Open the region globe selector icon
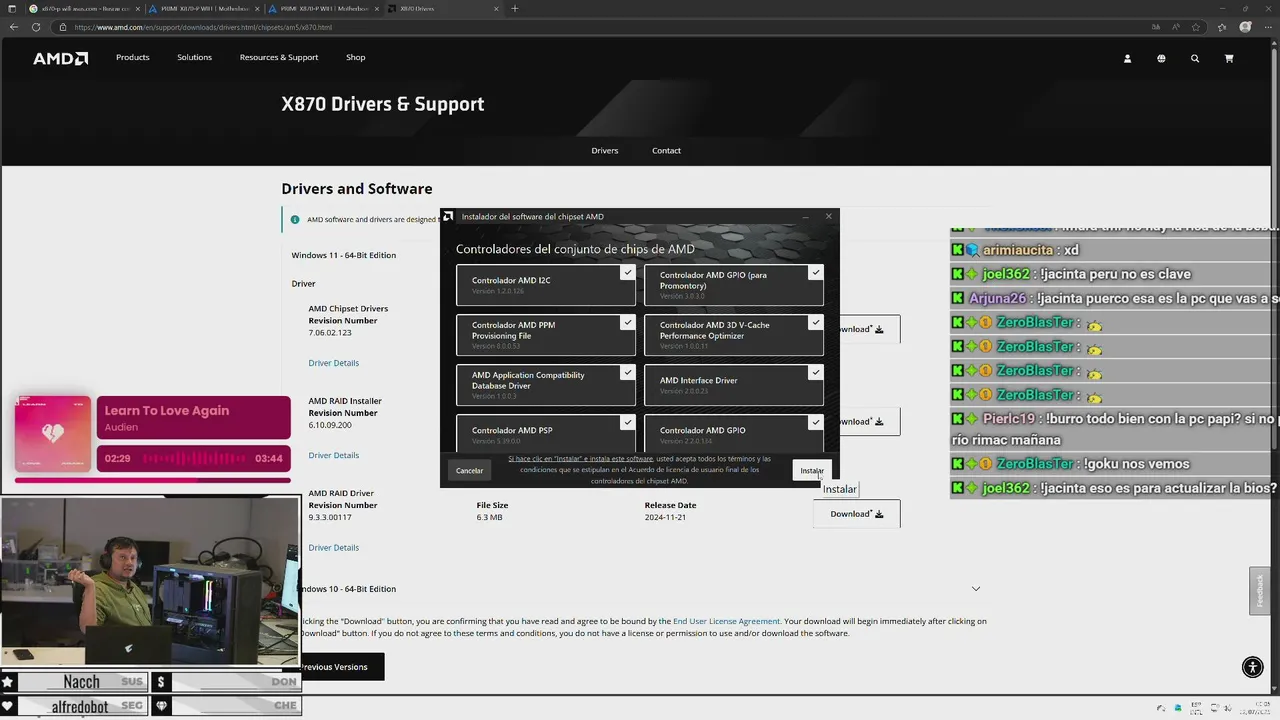This screenshot has width=1280, height=720. tap(1161, 58)
